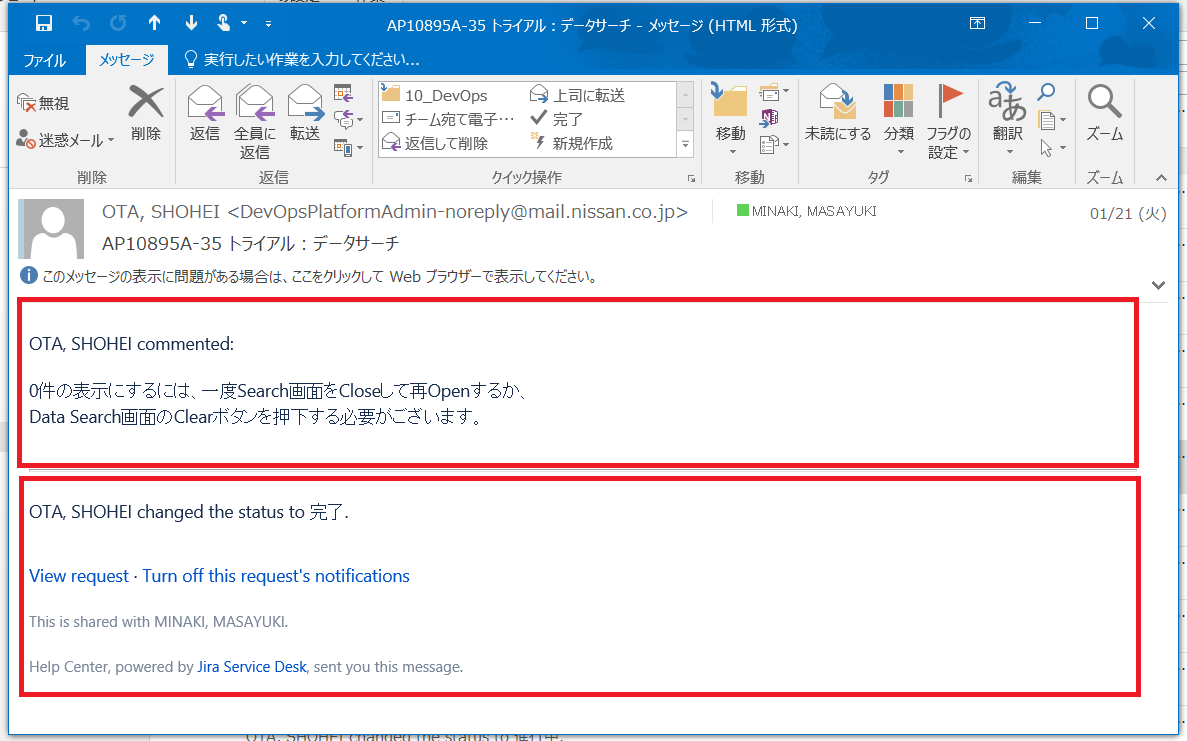Open the more respond actions dropdown
Image resolution: width=1187 pixels, height=741 pixels.
(x=347, y=147)
